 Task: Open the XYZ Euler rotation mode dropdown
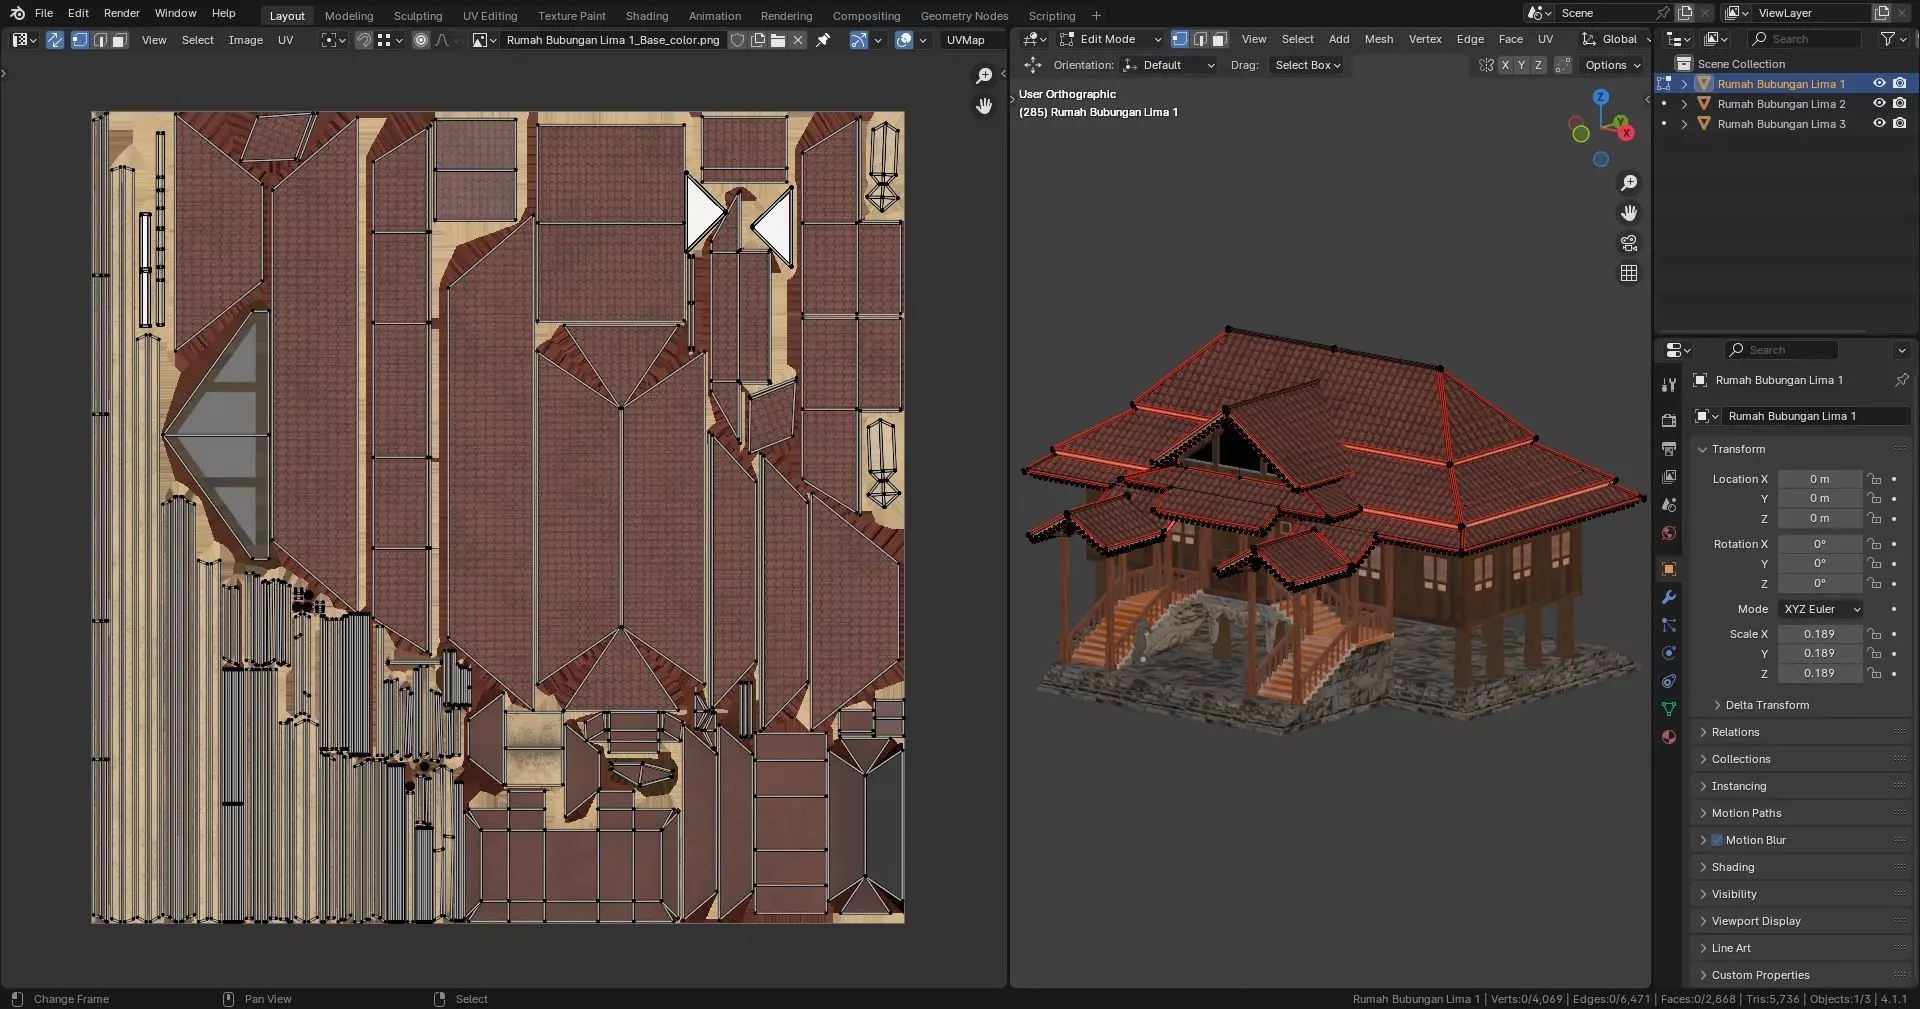point(1821,609)
